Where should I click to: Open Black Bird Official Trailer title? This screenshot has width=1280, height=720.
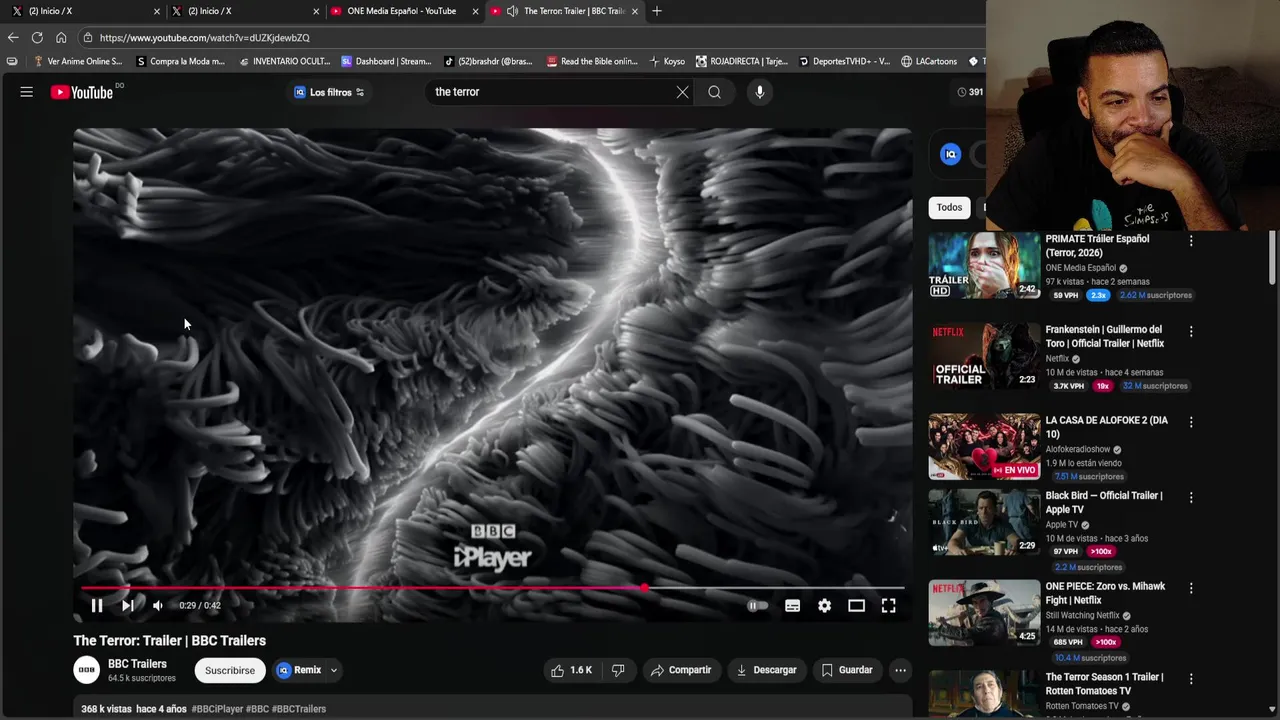[1104, 502]
